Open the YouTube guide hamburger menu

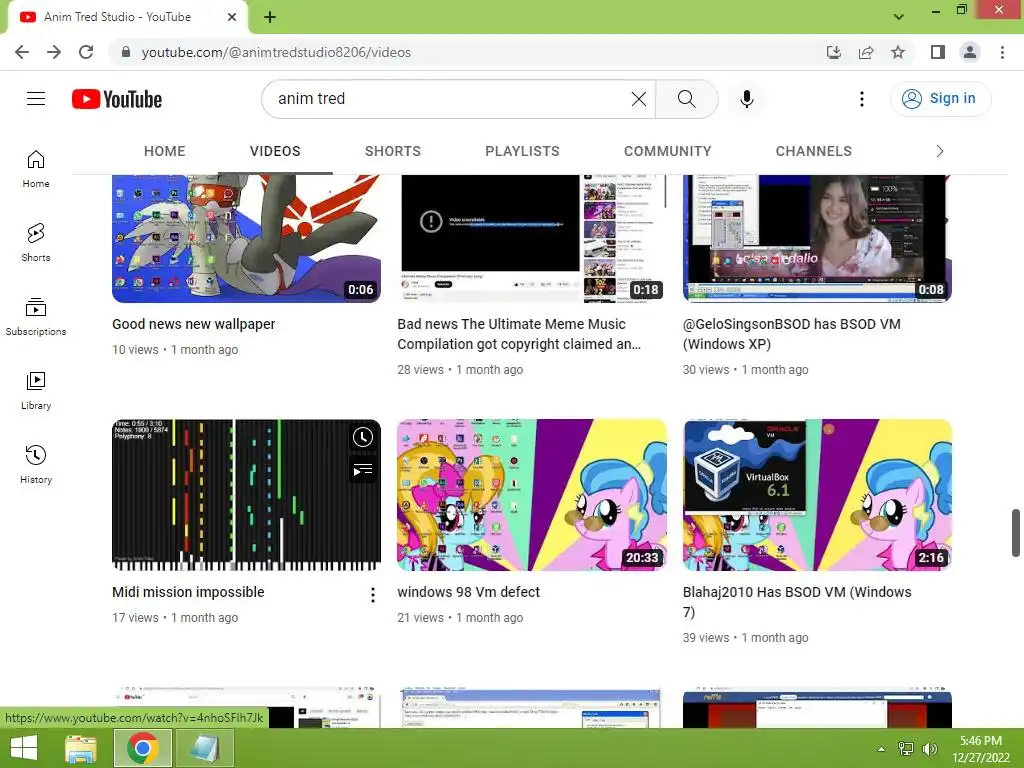click(36, 99)
